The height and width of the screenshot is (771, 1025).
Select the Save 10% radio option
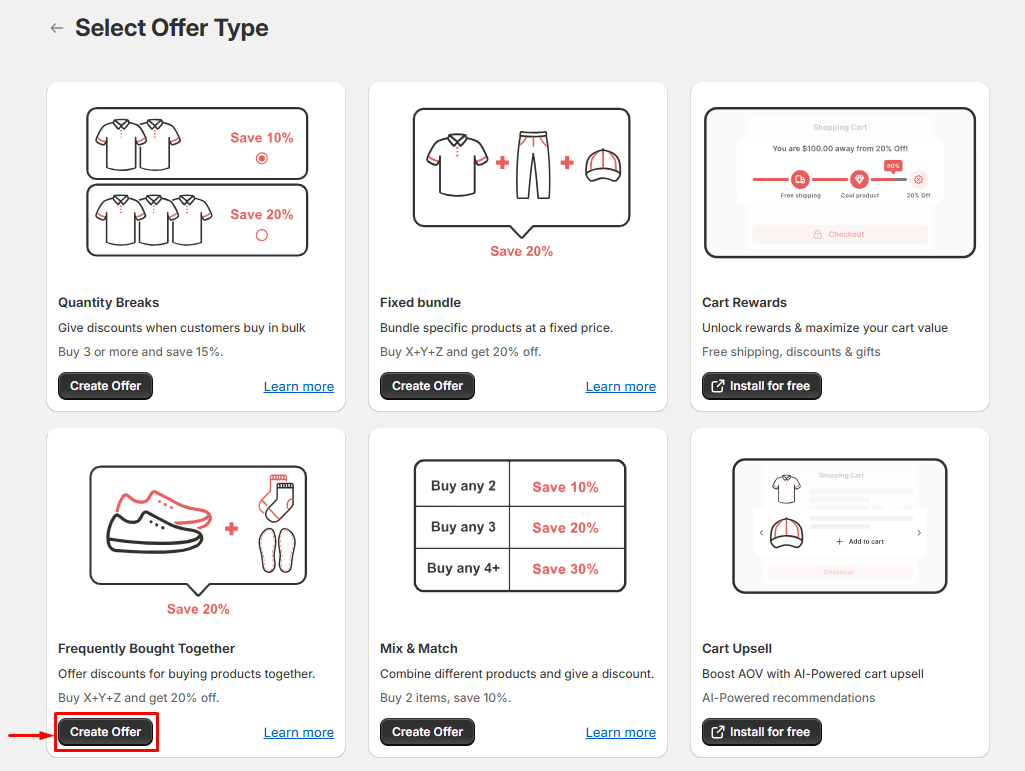[x=262, y=158]
